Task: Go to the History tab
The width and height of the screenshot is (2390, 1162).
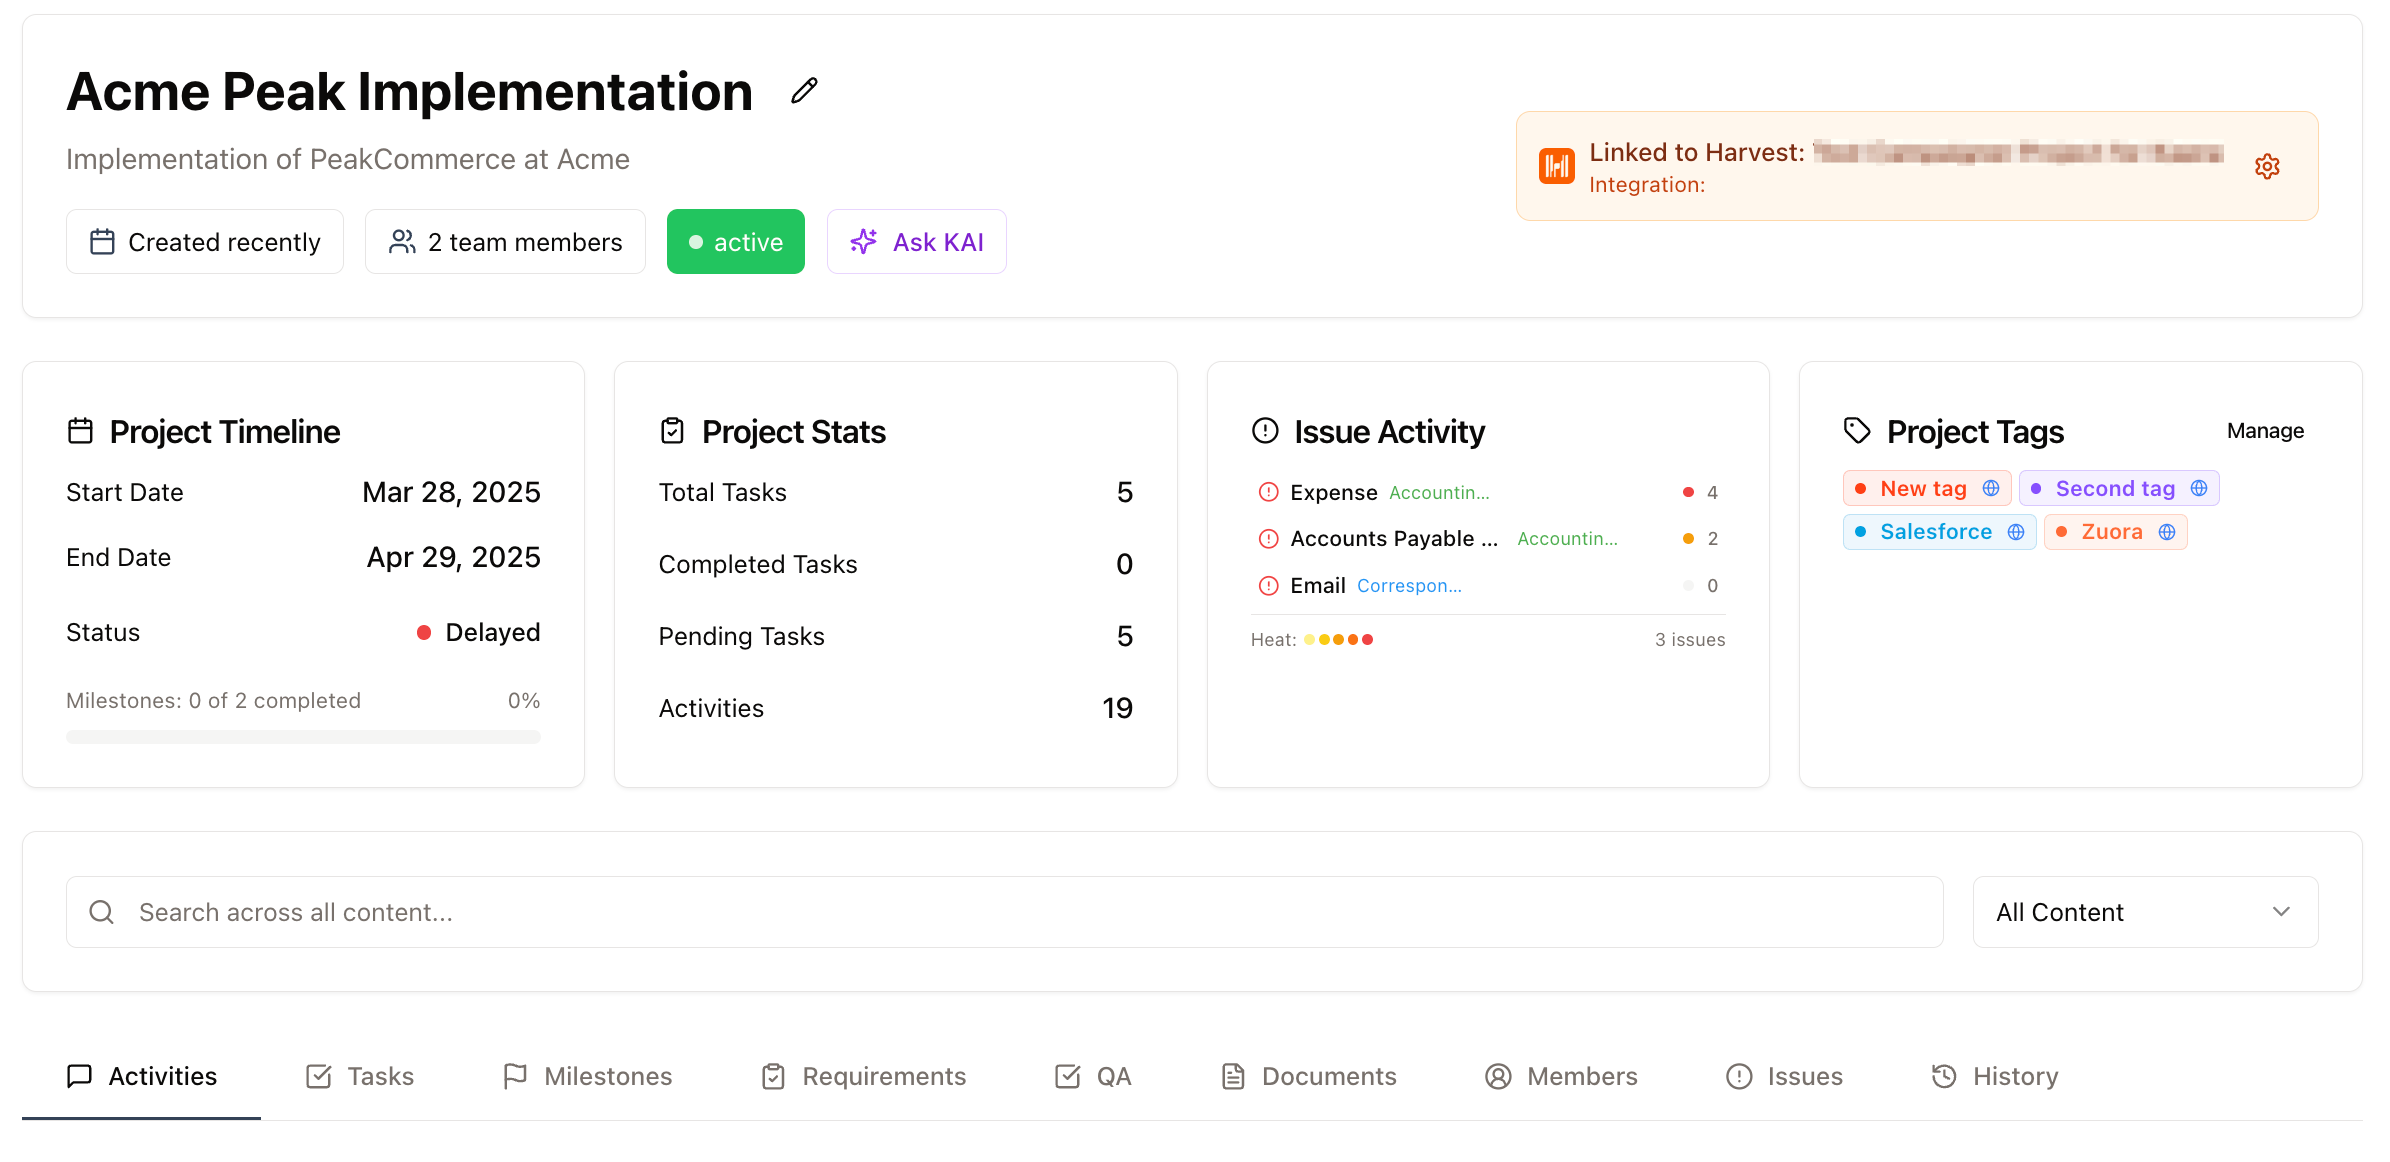Action: click(x=1995, y=1076)
